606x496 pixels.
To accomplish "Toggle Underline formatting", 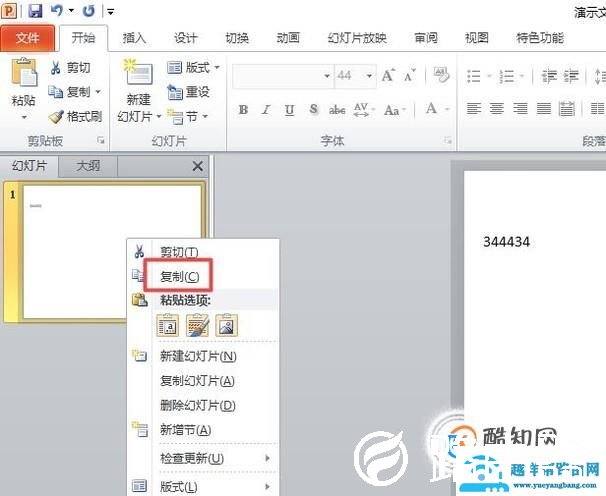I will 289,110.
